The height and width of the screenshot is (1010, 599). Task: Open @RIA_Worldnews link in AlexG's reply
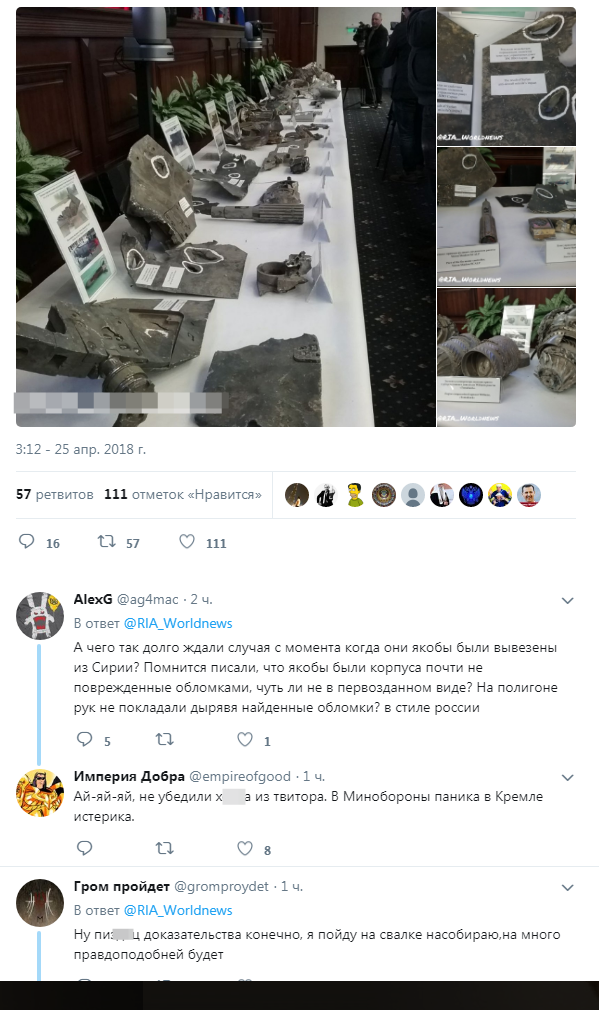pyautogui.click(x=178, y=623)
